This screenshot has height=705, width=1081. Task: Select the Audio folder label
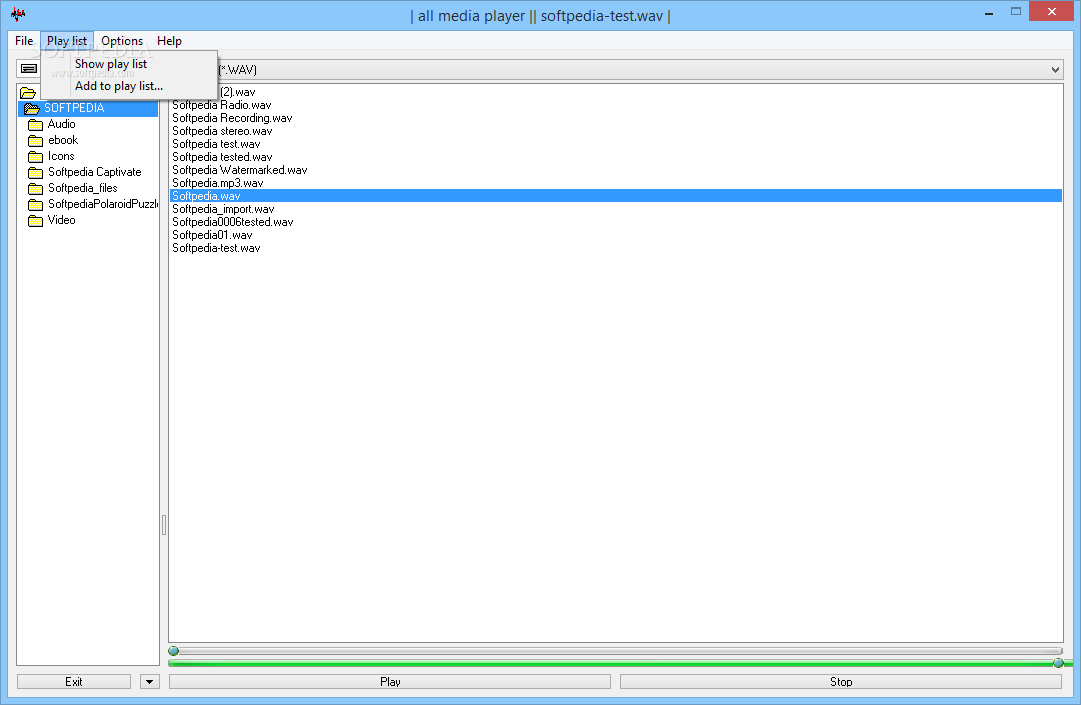coord(61,124)
